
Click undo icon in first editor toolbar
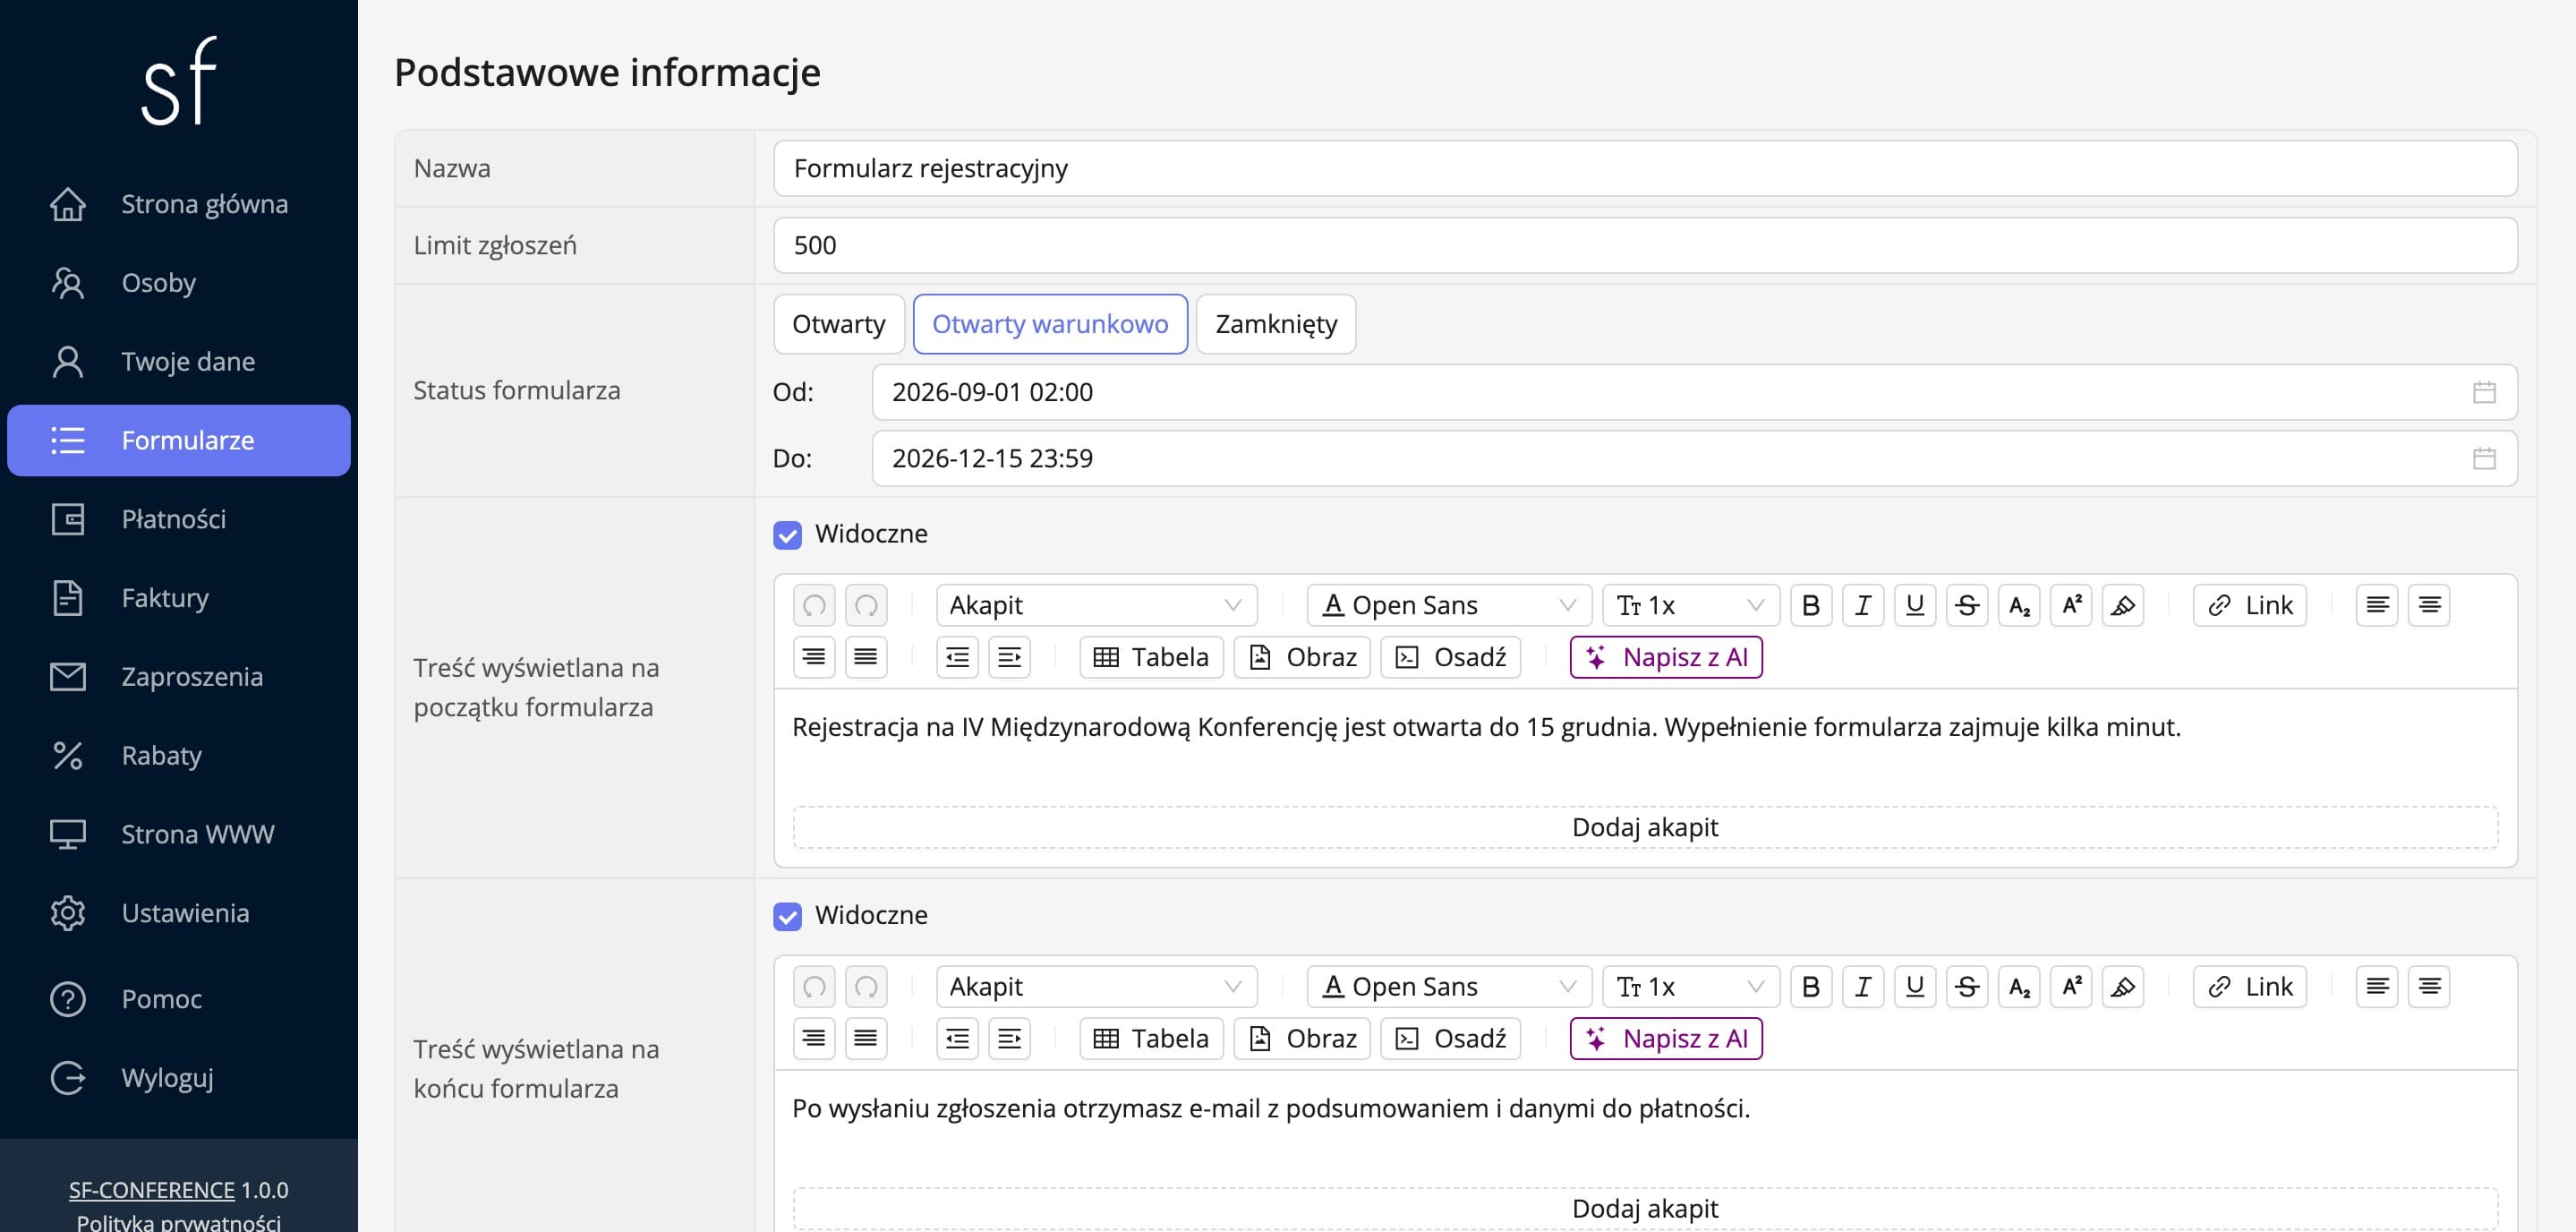[x=814, y=605]
